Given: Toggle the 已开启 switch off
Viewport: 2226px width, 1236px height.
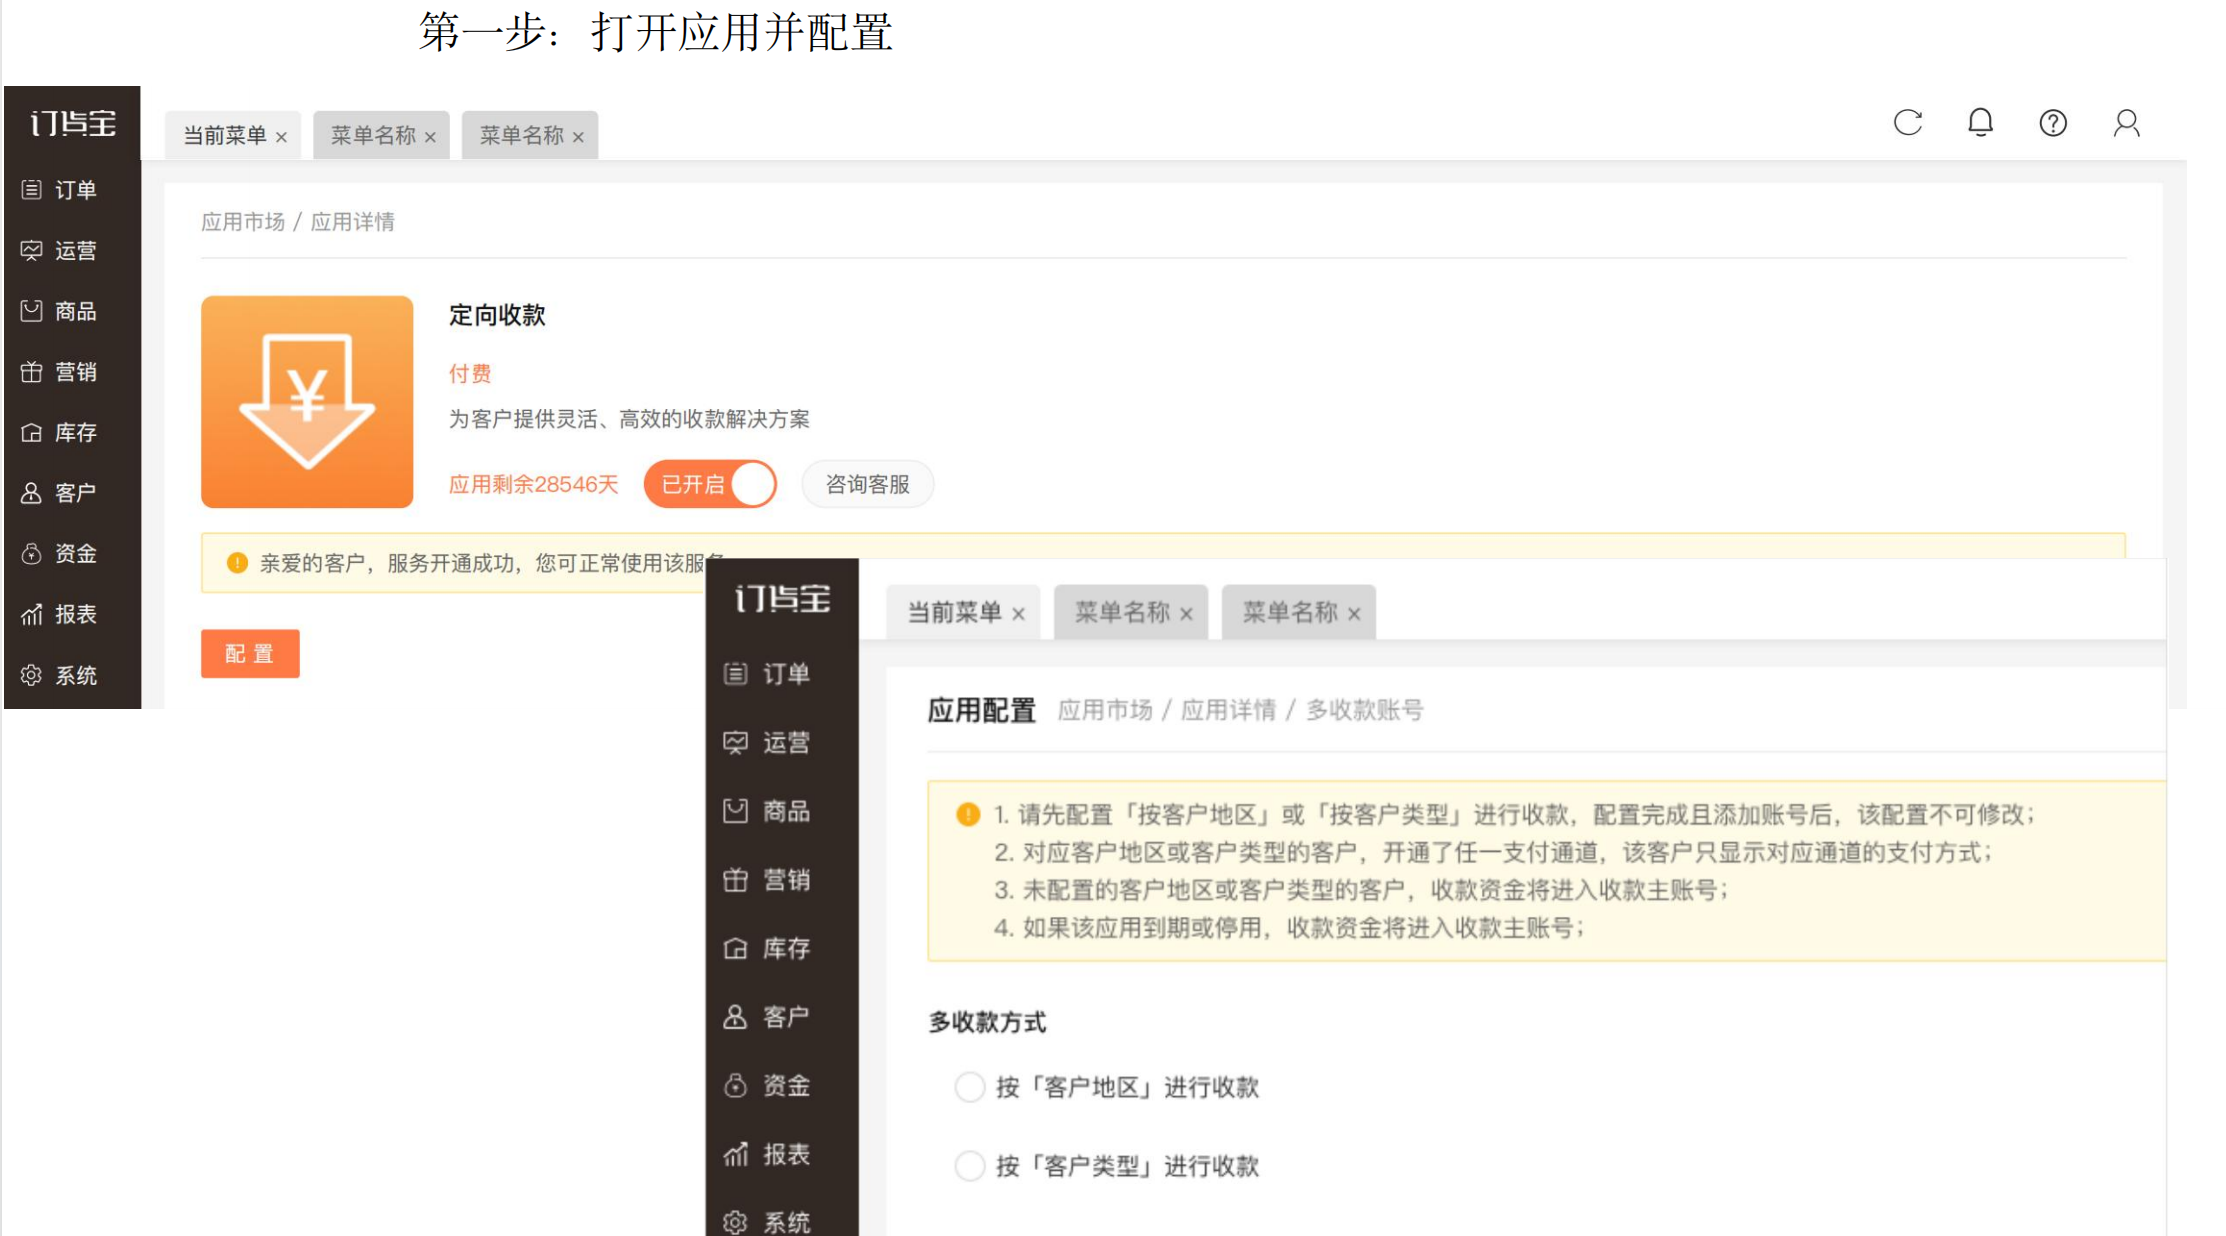Looking at the screenshot, I should [710, 484].
